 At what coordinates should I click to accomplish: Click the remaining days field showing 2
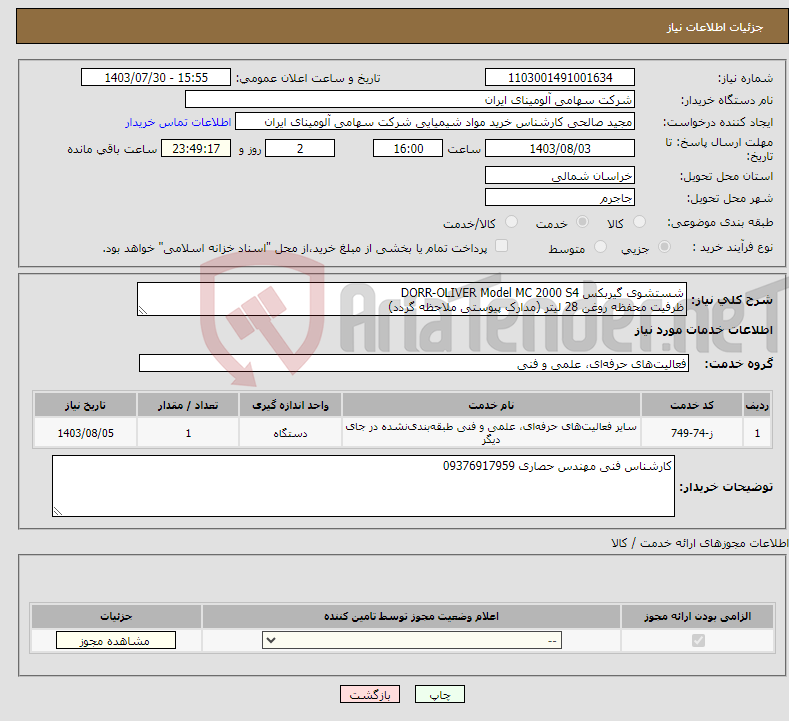pos(300,148)
